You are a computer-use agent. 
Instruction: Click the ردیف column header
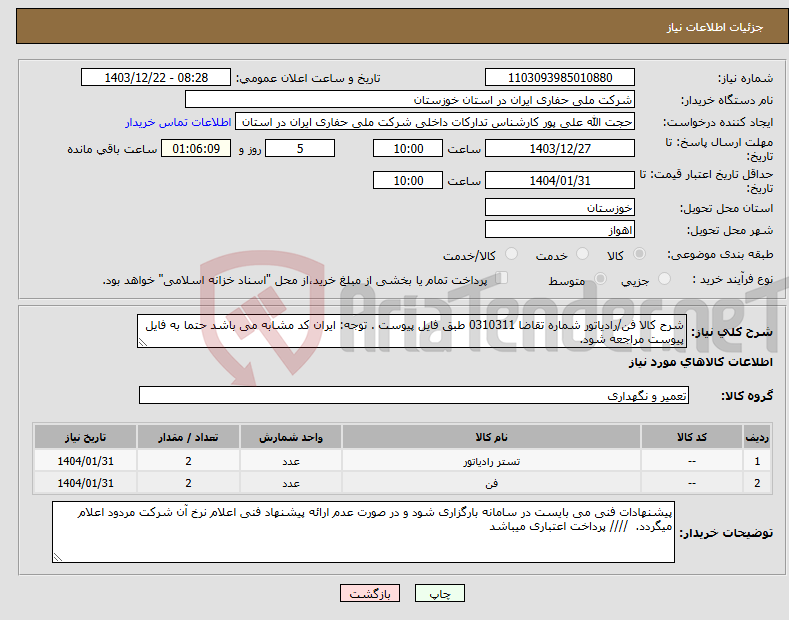coord(757,437)
